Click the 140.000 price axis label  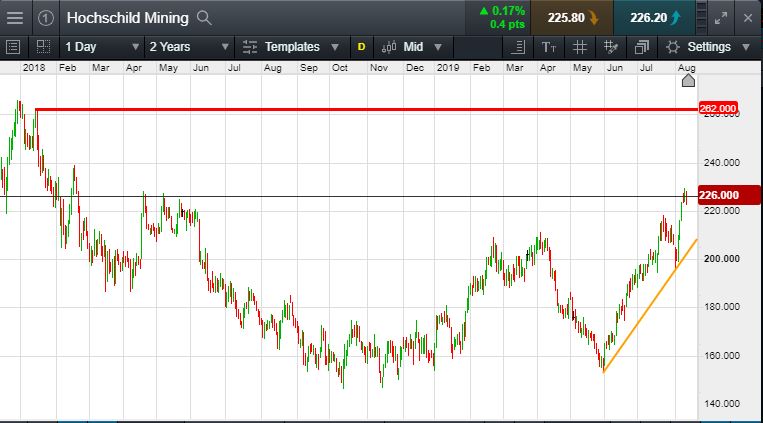722,404
